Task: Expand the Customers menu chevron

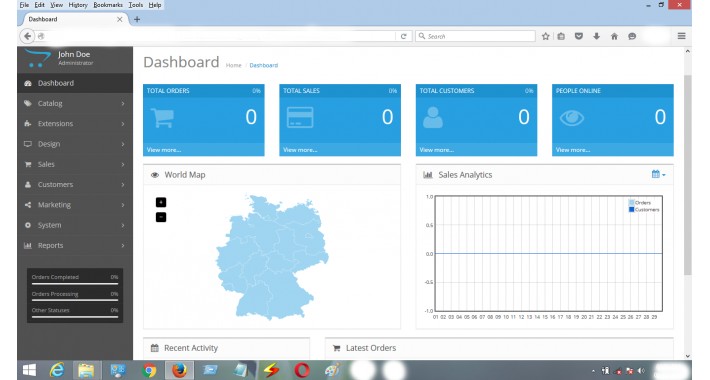Action: (x=123, y=185)
